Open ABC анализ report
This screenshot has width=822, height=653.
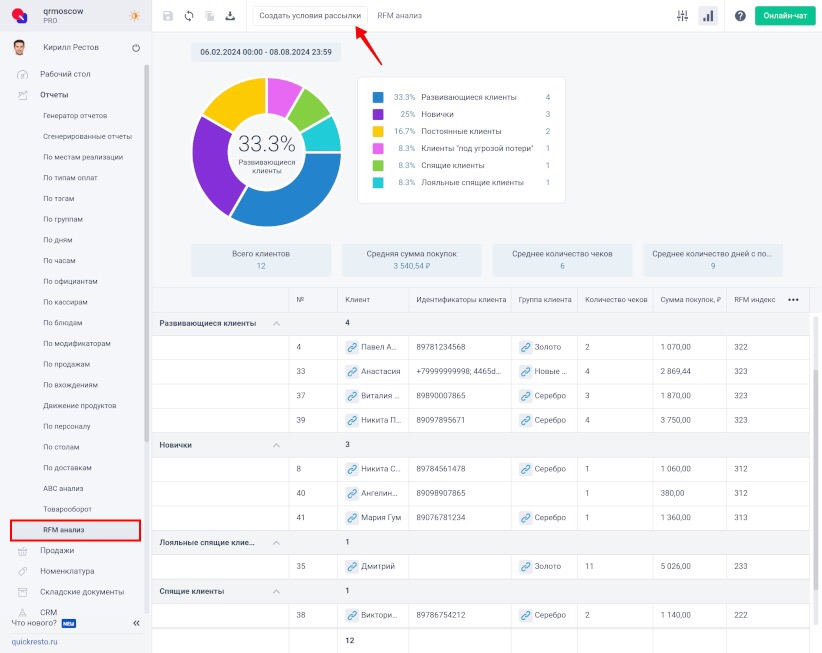pyautogui.click(x=63, y=488)
